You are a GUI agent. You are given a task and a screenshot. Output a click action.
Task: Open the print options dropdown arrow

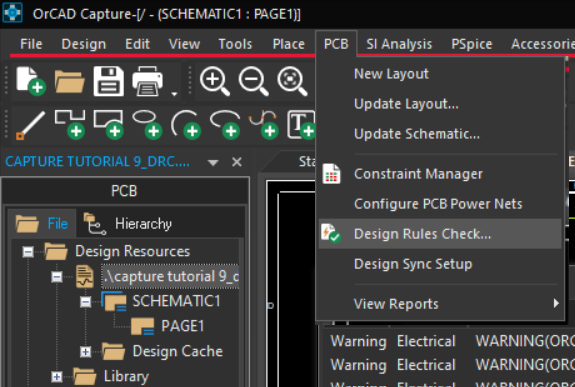(x=174, y=94)
